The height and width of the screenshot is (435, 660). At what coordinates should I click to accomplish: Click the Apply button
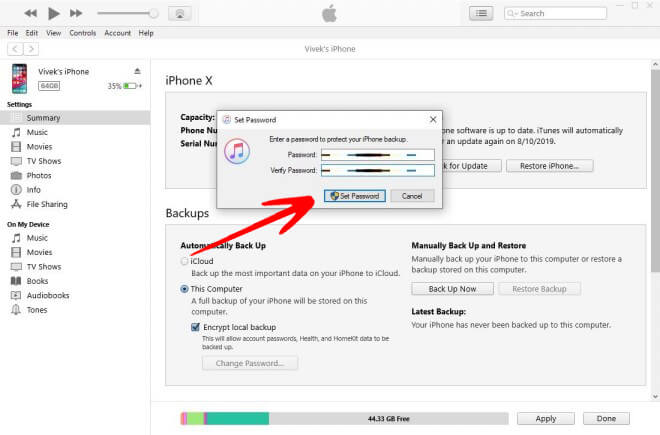[x=546, y=419]
